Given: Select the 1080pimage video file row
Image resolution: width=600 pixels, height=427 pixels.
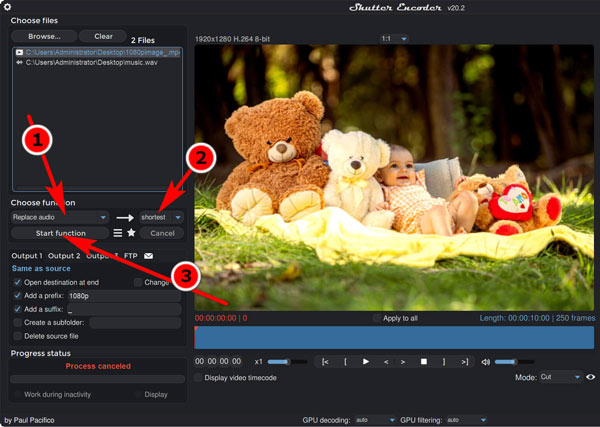Looking at the screenshot, I should (97, 52).
